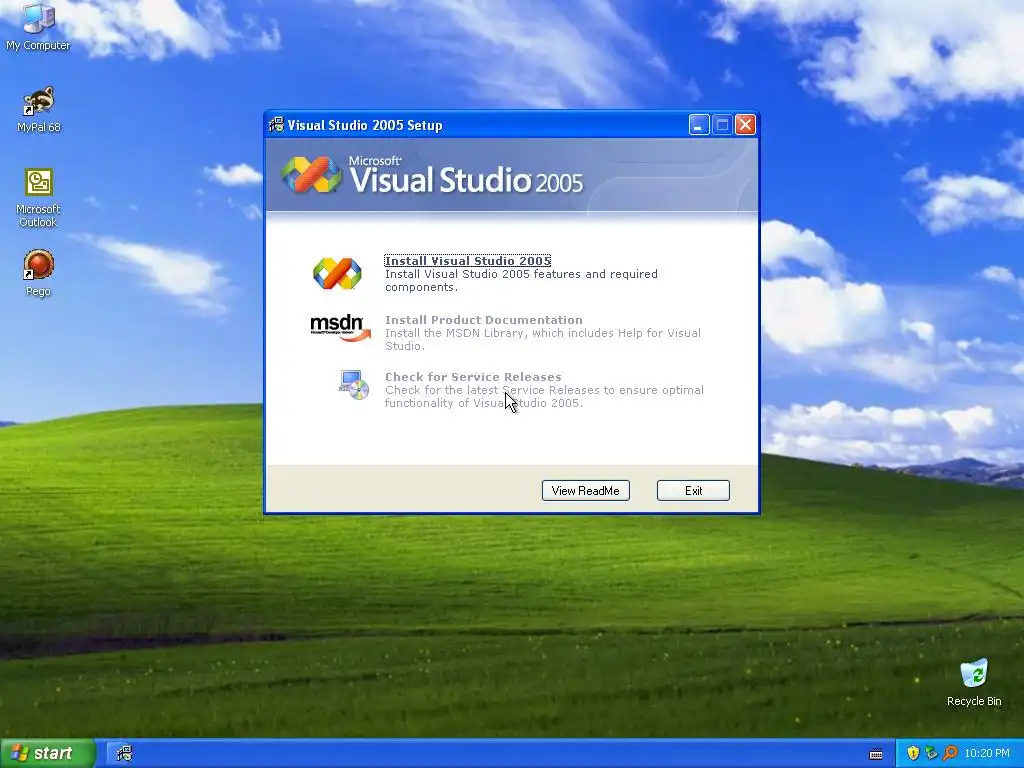
Task: Minimize the Visual Studio 2005 Setup window
Action: click(x=699, y=125)
